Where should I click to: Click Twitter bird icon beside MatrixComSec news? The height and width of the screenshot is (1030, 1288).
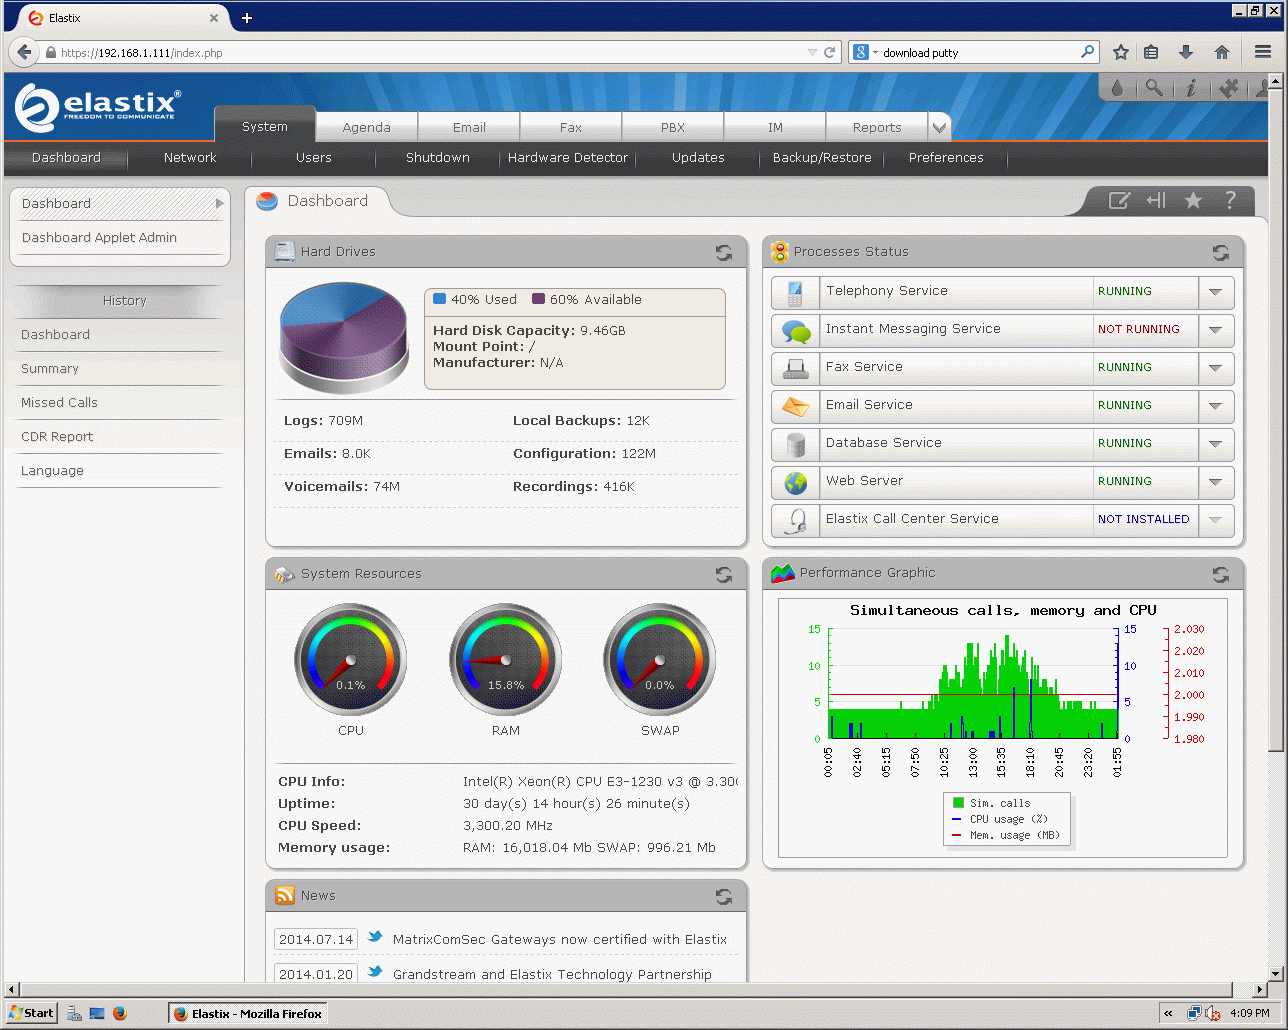click(x=375, y=938)
